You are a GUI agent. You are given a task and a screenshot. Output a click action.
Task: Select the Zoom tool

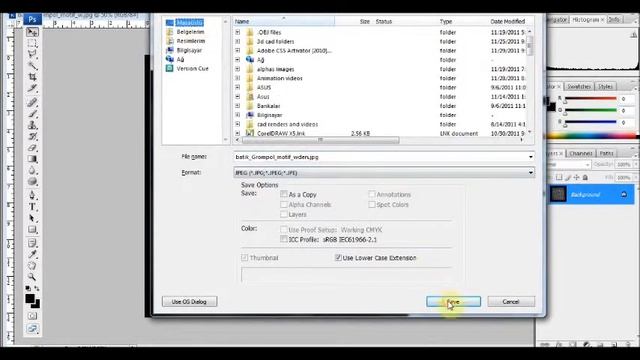[32, 277]
